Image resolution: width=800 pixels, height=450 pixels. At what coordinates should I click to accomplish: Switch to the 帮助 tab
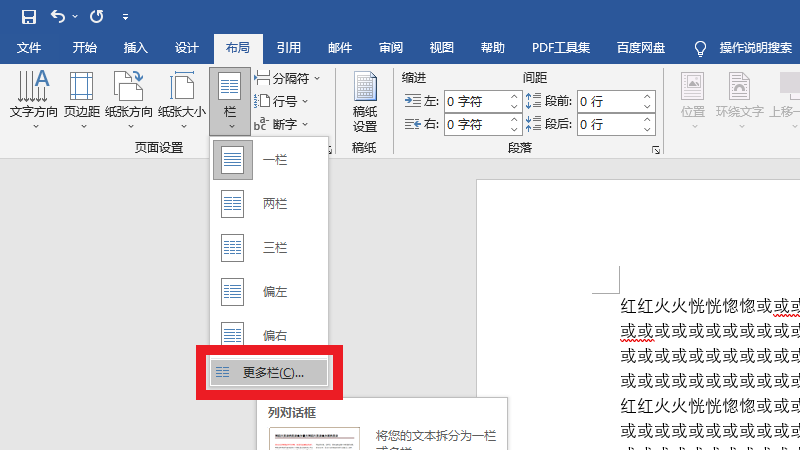pos(493,48)
